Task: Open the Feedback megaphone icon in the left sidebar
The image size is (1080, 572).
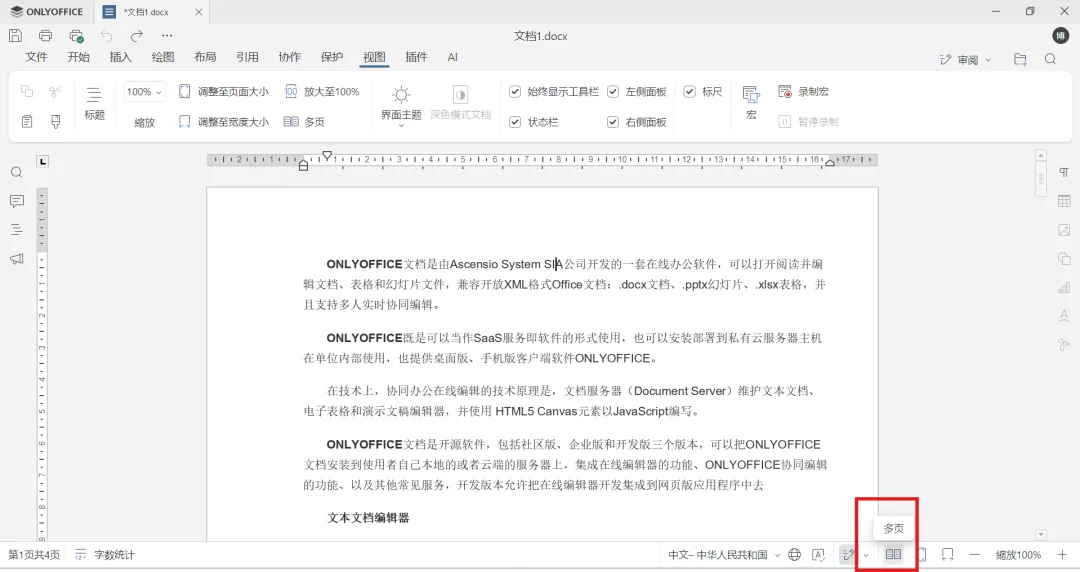Action: (x=17, y=259)
